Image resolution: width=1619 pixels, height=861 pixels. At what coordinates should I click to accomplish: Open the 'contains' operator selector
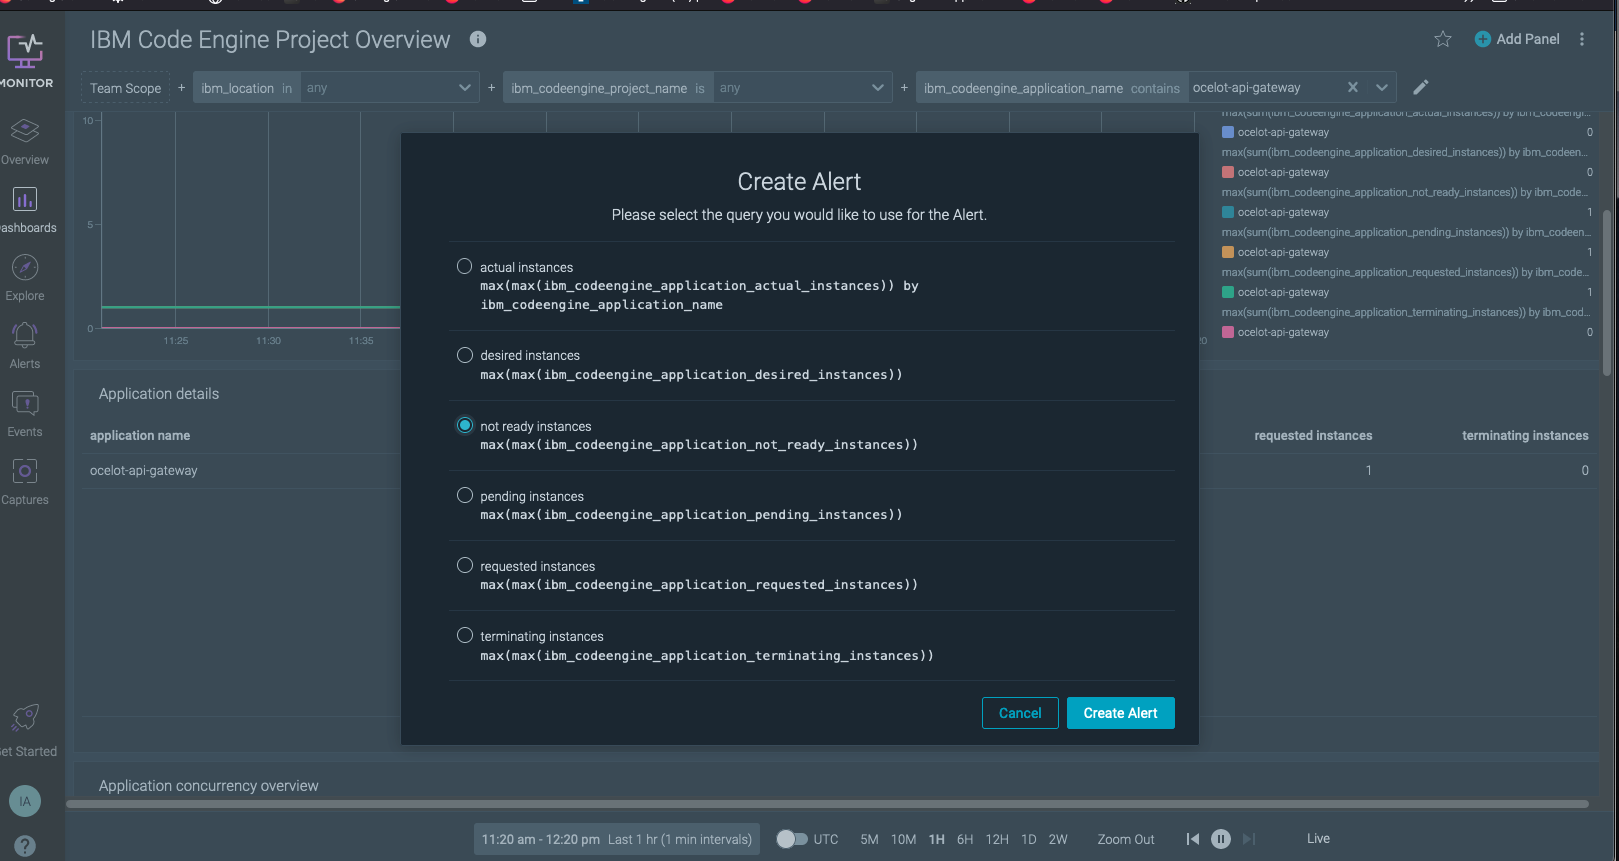tap(1155, 88)
